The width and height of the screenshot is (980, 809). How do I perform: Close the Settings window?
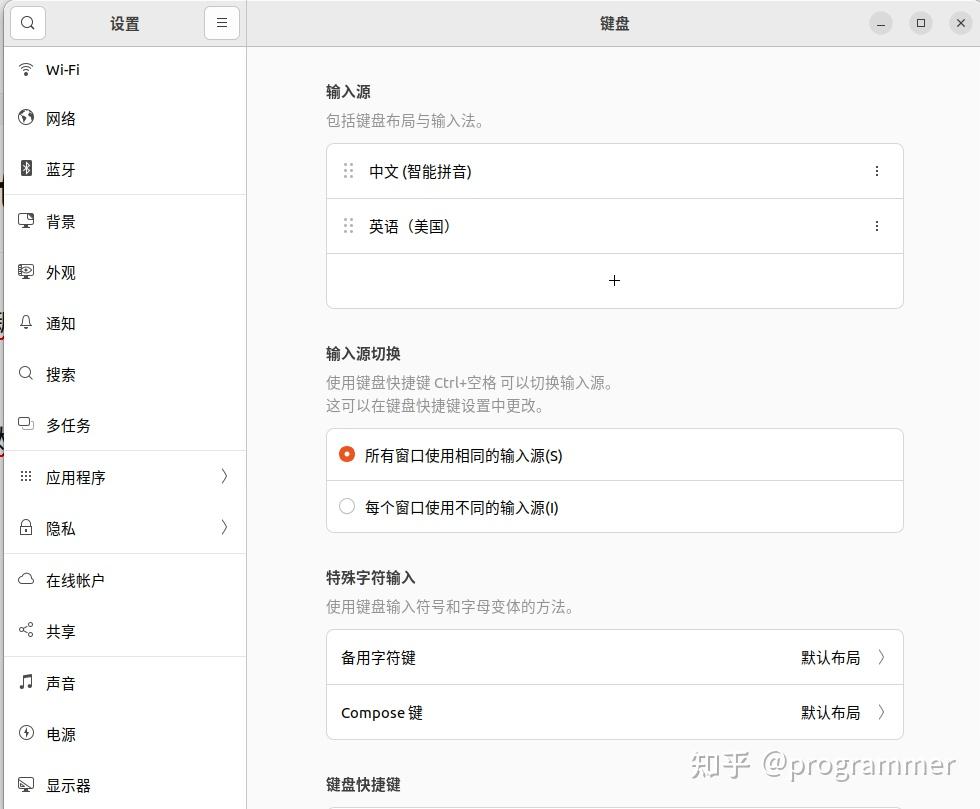click(x=961, y=23)
